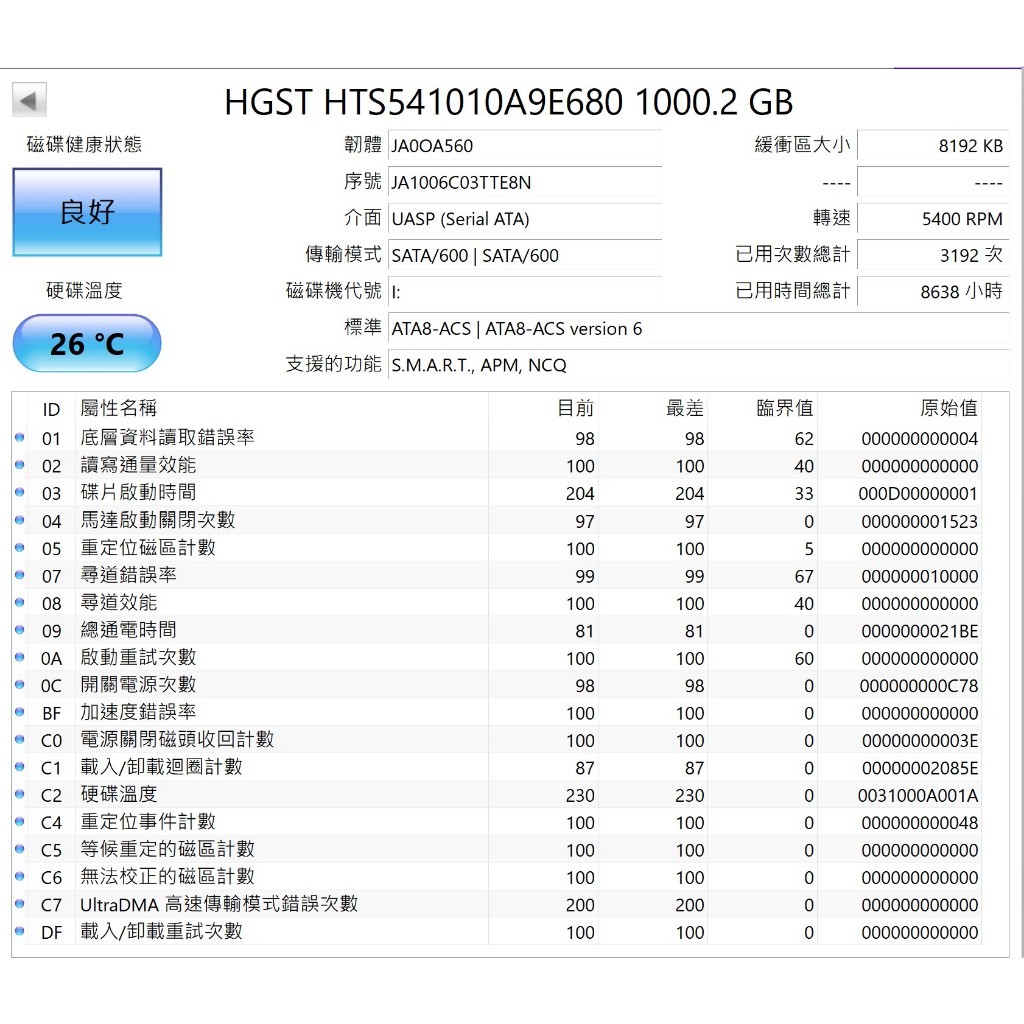Select the 屬性名稱 column header
Image resolution: width=1024 pixels, height=1024 pixels.
click(x=119, y=408)
